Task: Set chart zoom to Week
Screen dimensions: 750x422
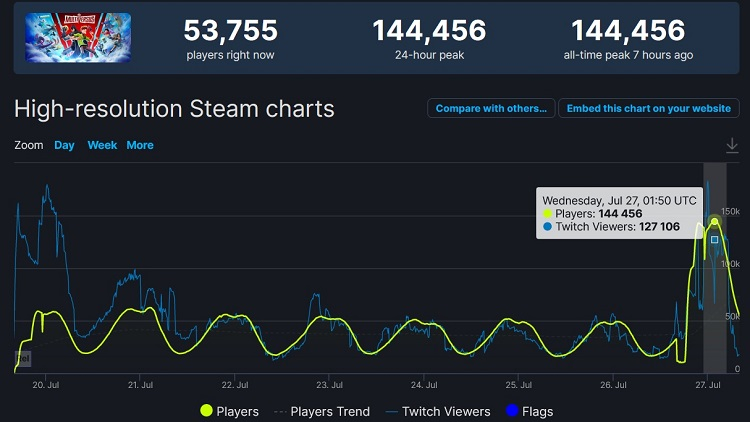Action: [102, 145]
